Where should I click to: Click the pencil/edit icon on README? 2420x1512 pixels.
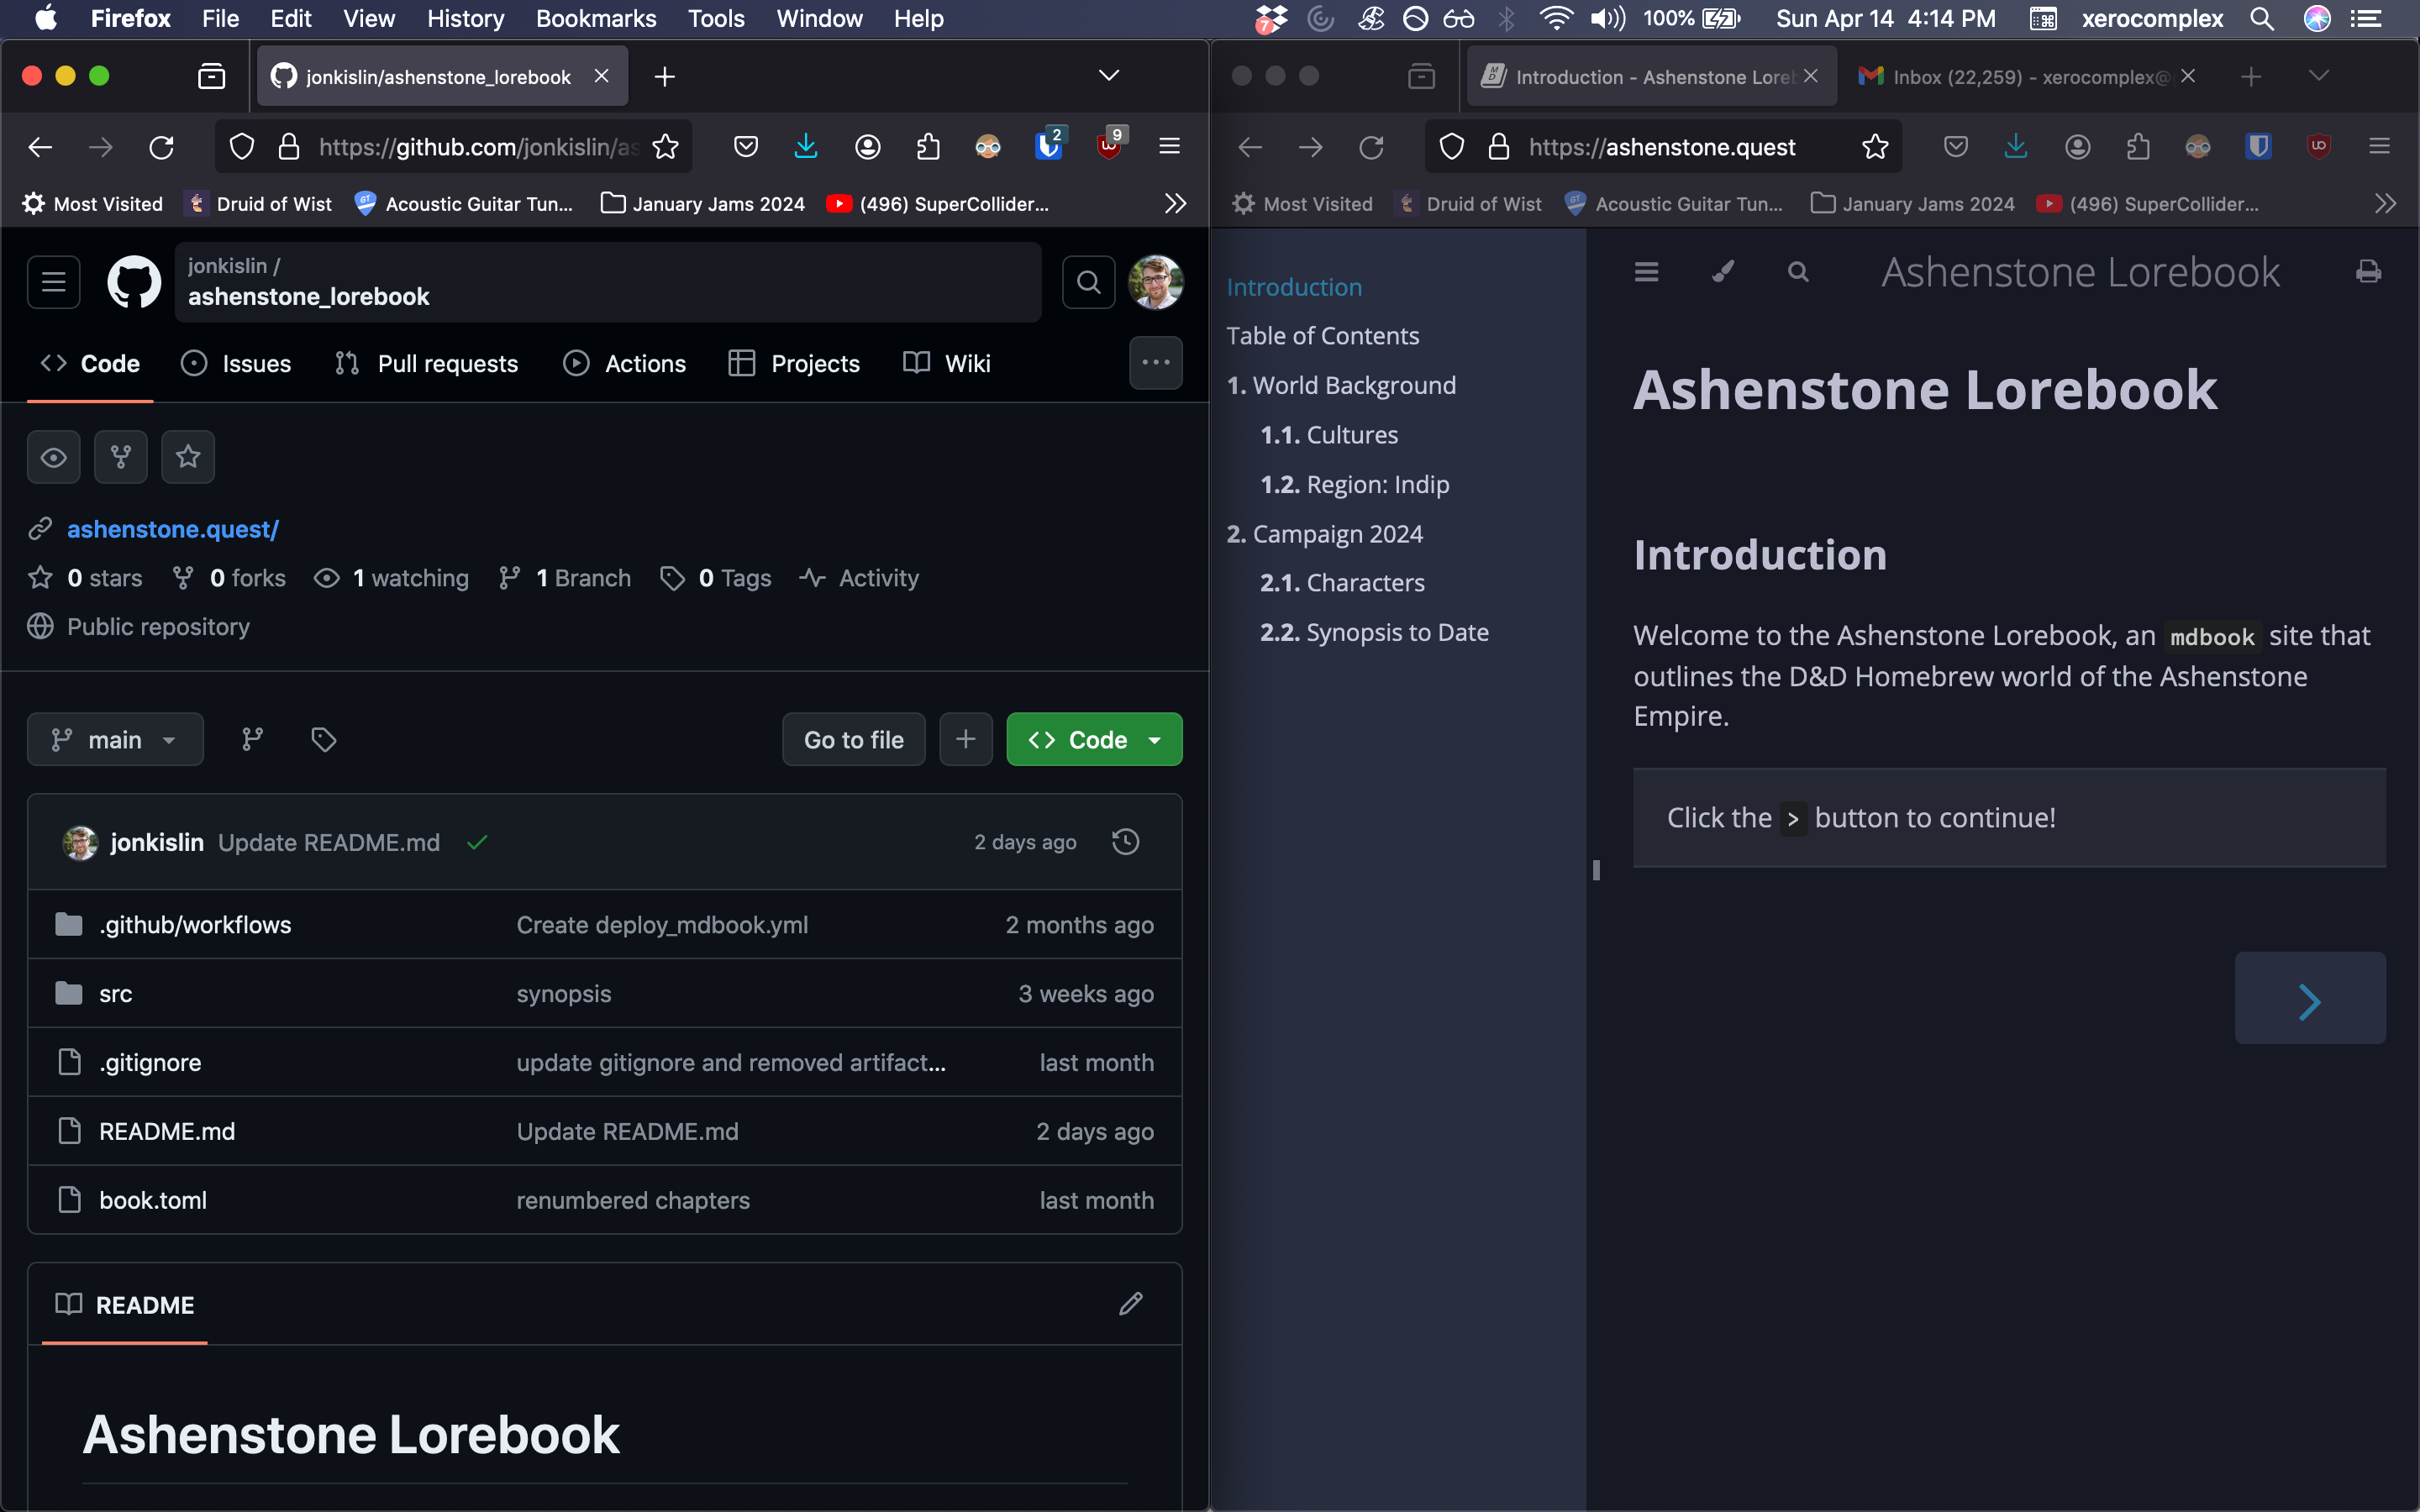pyautogui.click(x=1131, y=1303)
